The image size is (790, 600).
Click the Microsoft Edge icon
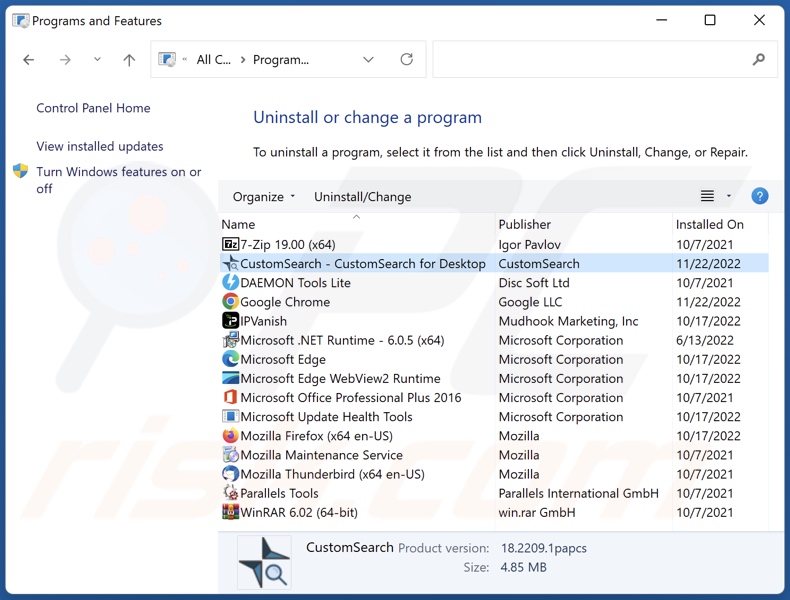[230, 359]
